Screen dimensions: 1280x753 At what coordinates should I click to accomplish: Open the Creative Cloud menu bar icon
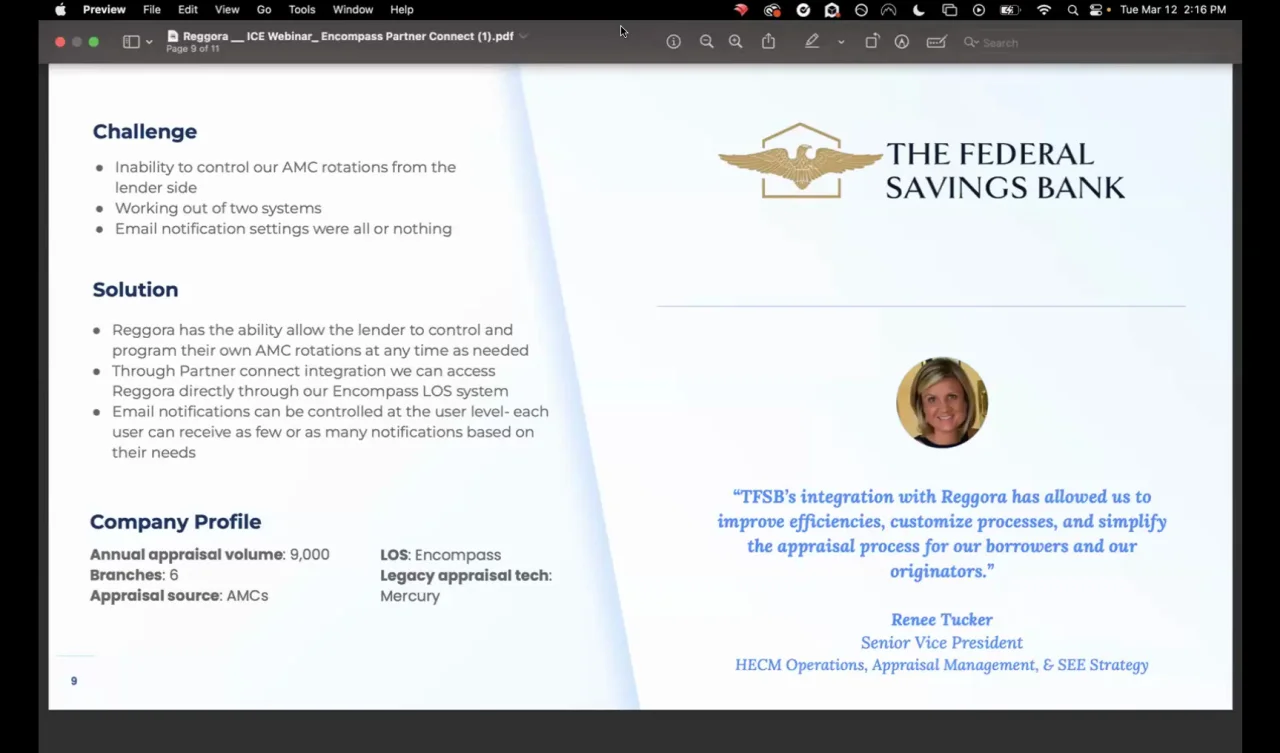point(772,10)
